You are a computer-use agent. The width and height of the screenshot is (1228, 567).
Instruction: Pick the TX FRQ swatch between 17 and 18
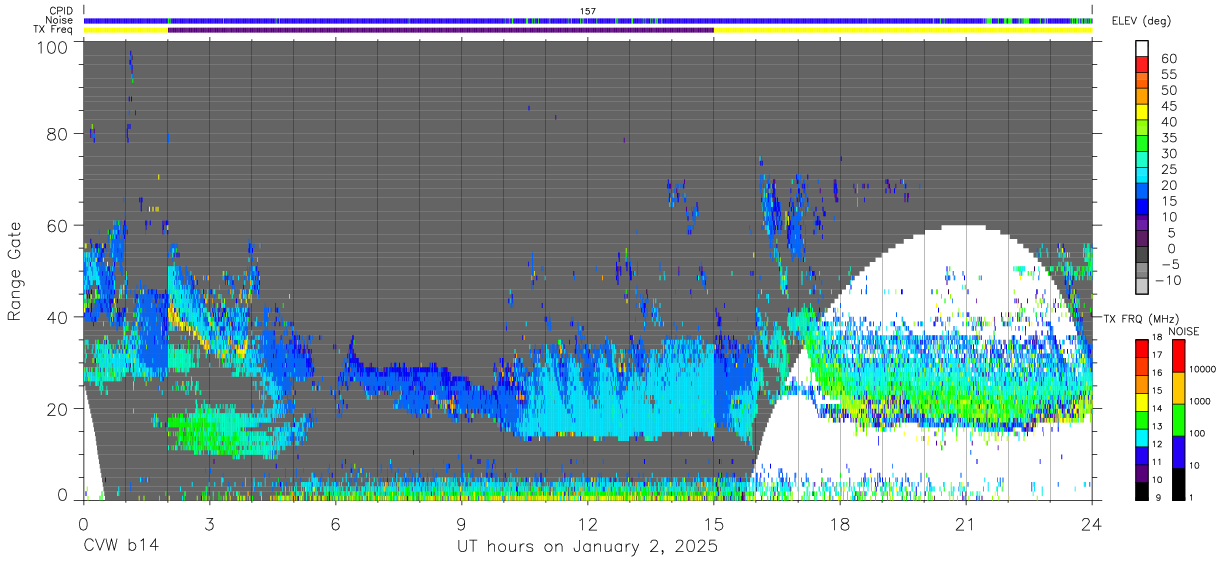coord(1142,347)
